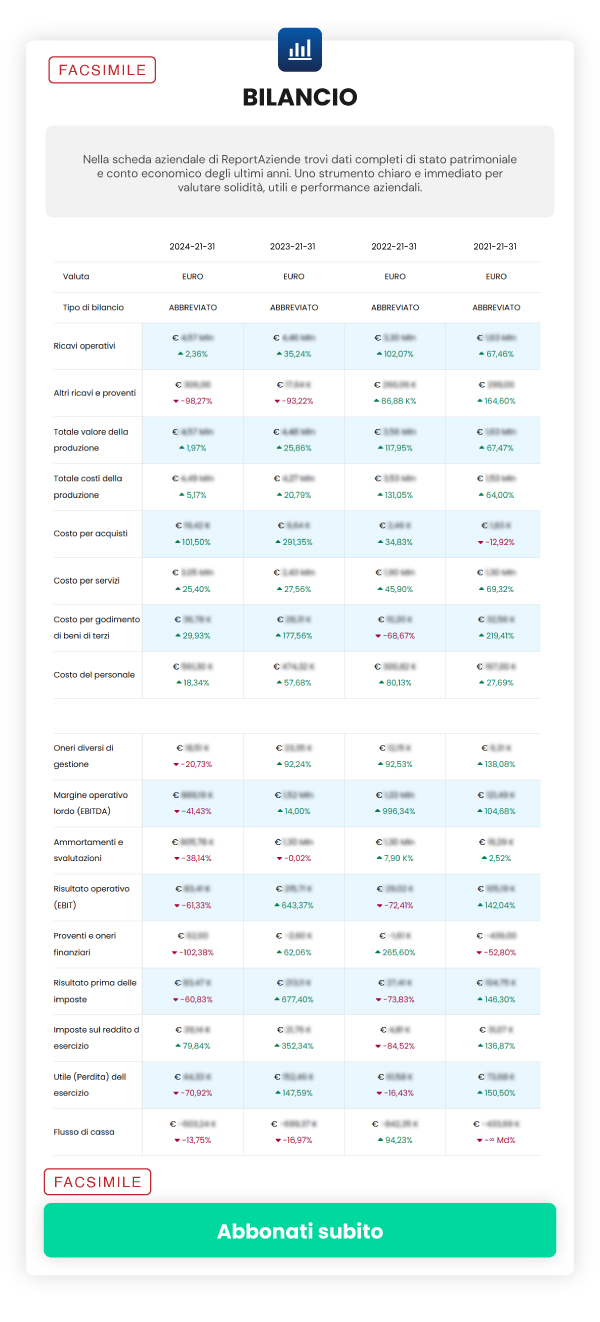Click the top FACSIMILE badge
The image size is (600, 1322).
click(102, 70)
